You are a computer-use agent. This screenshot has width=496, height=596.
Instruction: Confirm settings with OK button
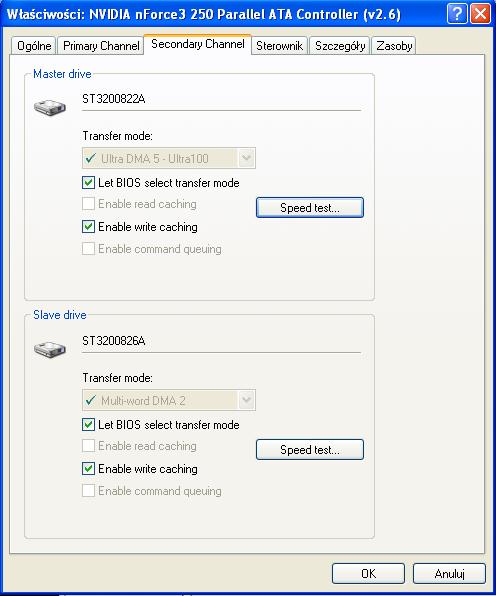coord(368,574)
